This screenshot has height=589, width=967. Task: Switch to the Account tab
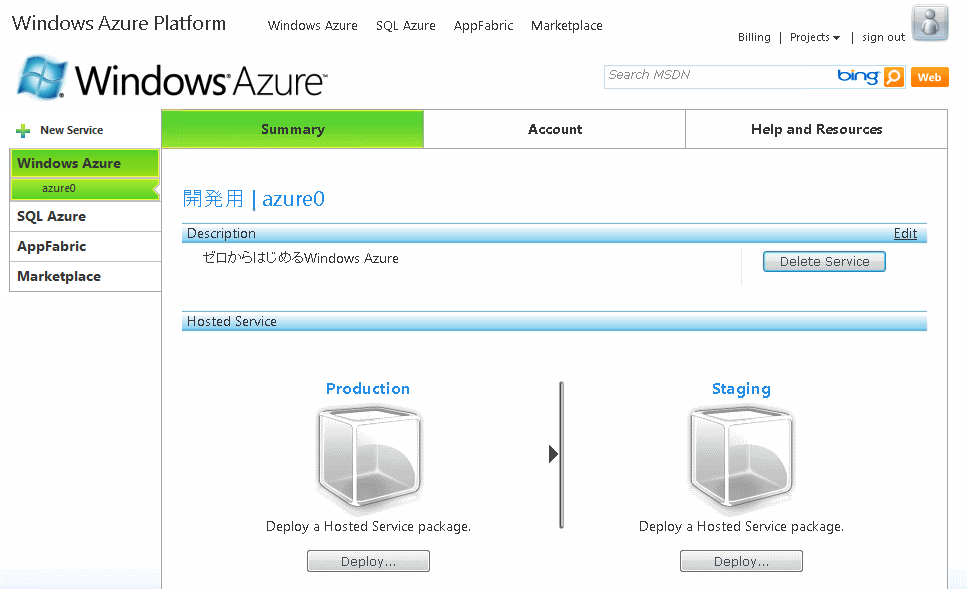click(554, 129)
